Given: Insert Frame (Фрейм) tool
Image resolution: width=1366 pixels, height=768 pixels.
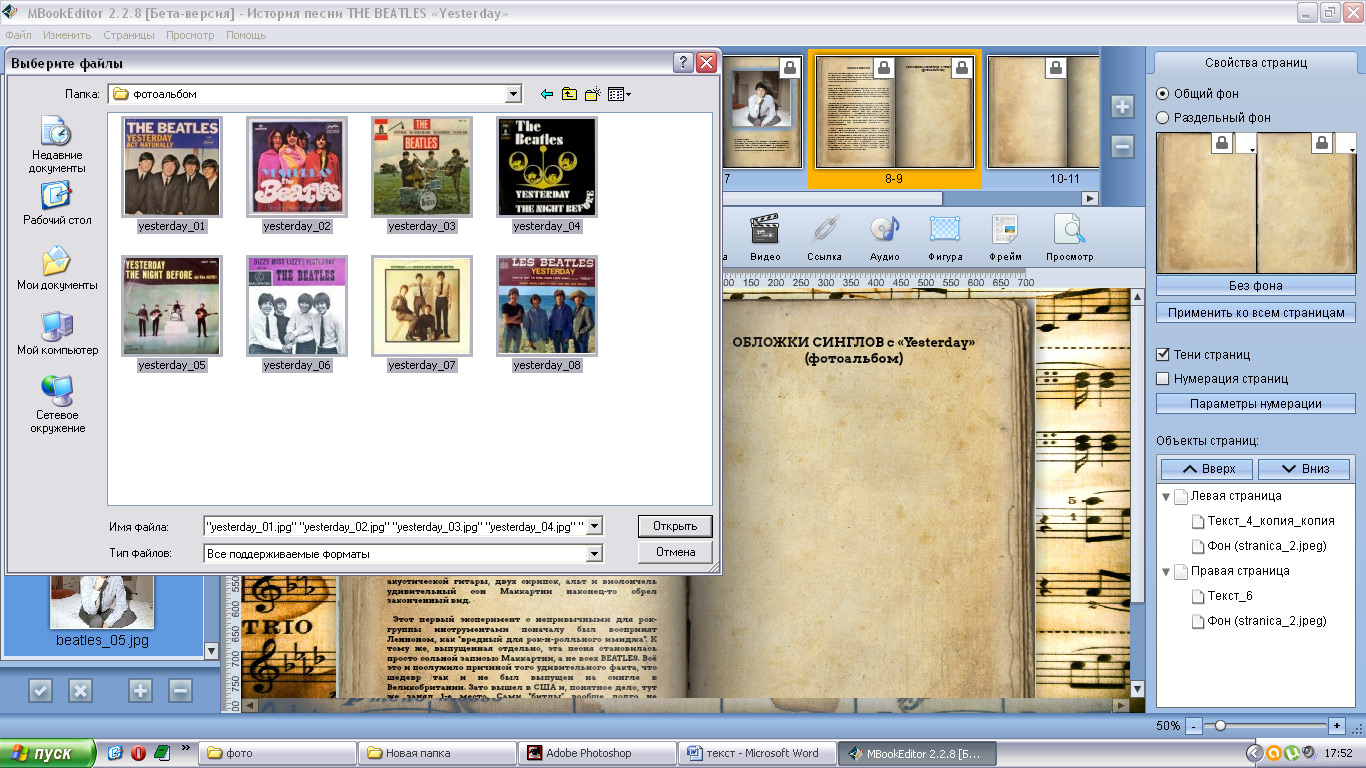Looking at the screenshot, I should click(1005, 238).
